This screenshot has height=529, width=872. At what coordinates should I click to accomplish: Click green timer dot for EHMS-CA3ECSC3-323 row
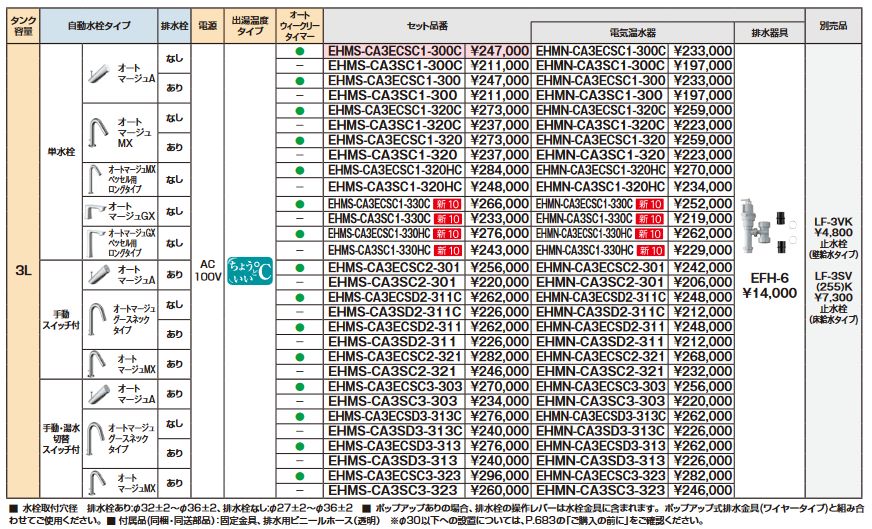299,477
